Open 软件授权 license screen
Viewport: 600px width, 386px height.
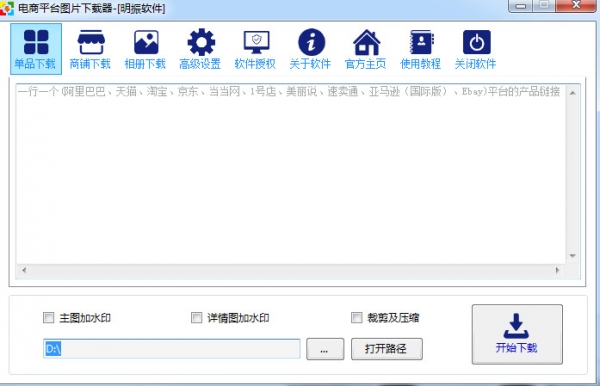point(256,49)
